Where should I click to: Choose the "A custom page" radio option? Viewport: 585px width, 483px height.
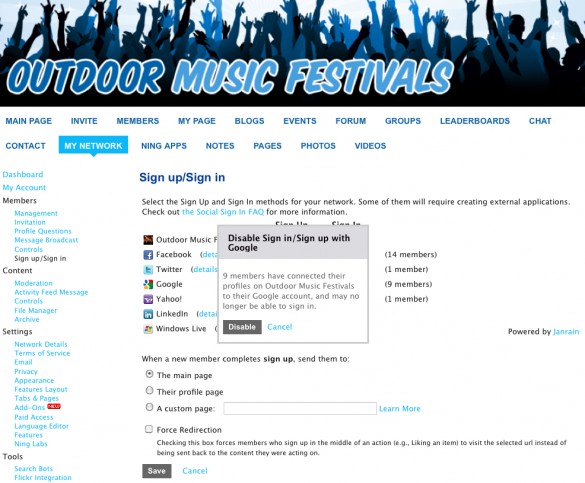[149, 407]
